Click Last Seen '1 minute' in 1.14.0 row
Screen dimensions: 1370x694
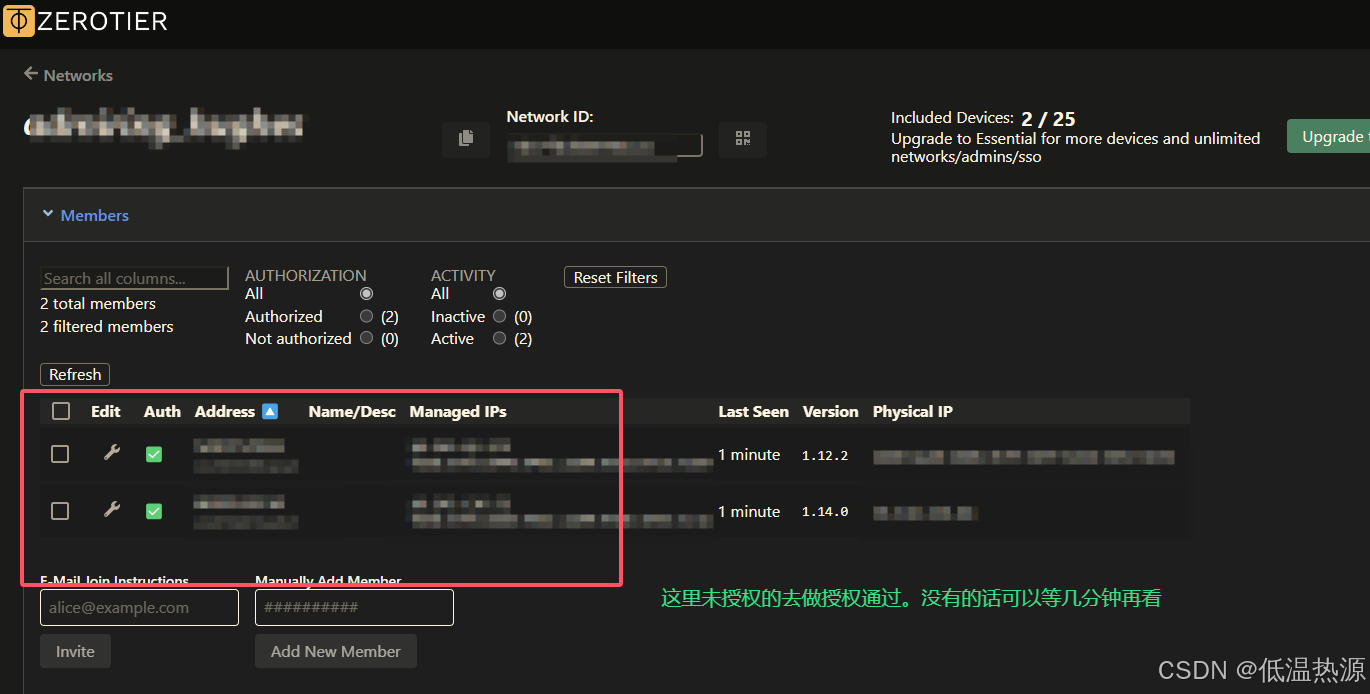749,511
